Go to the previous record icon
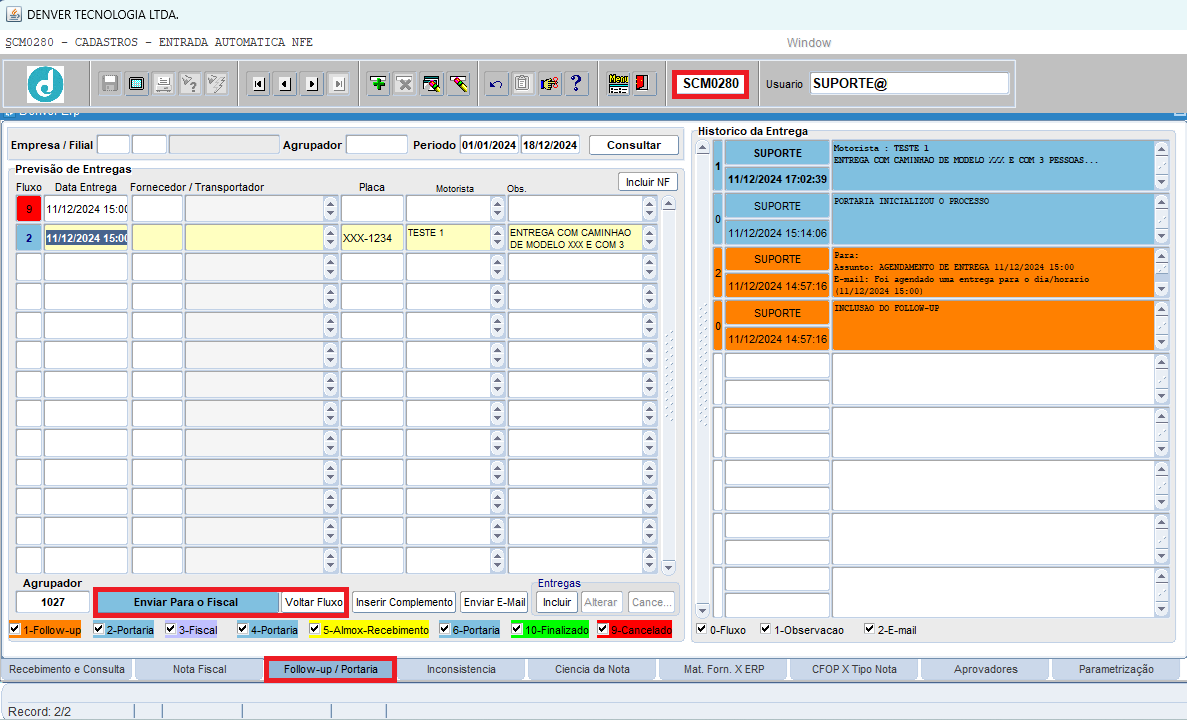 [x=285, y=83]
